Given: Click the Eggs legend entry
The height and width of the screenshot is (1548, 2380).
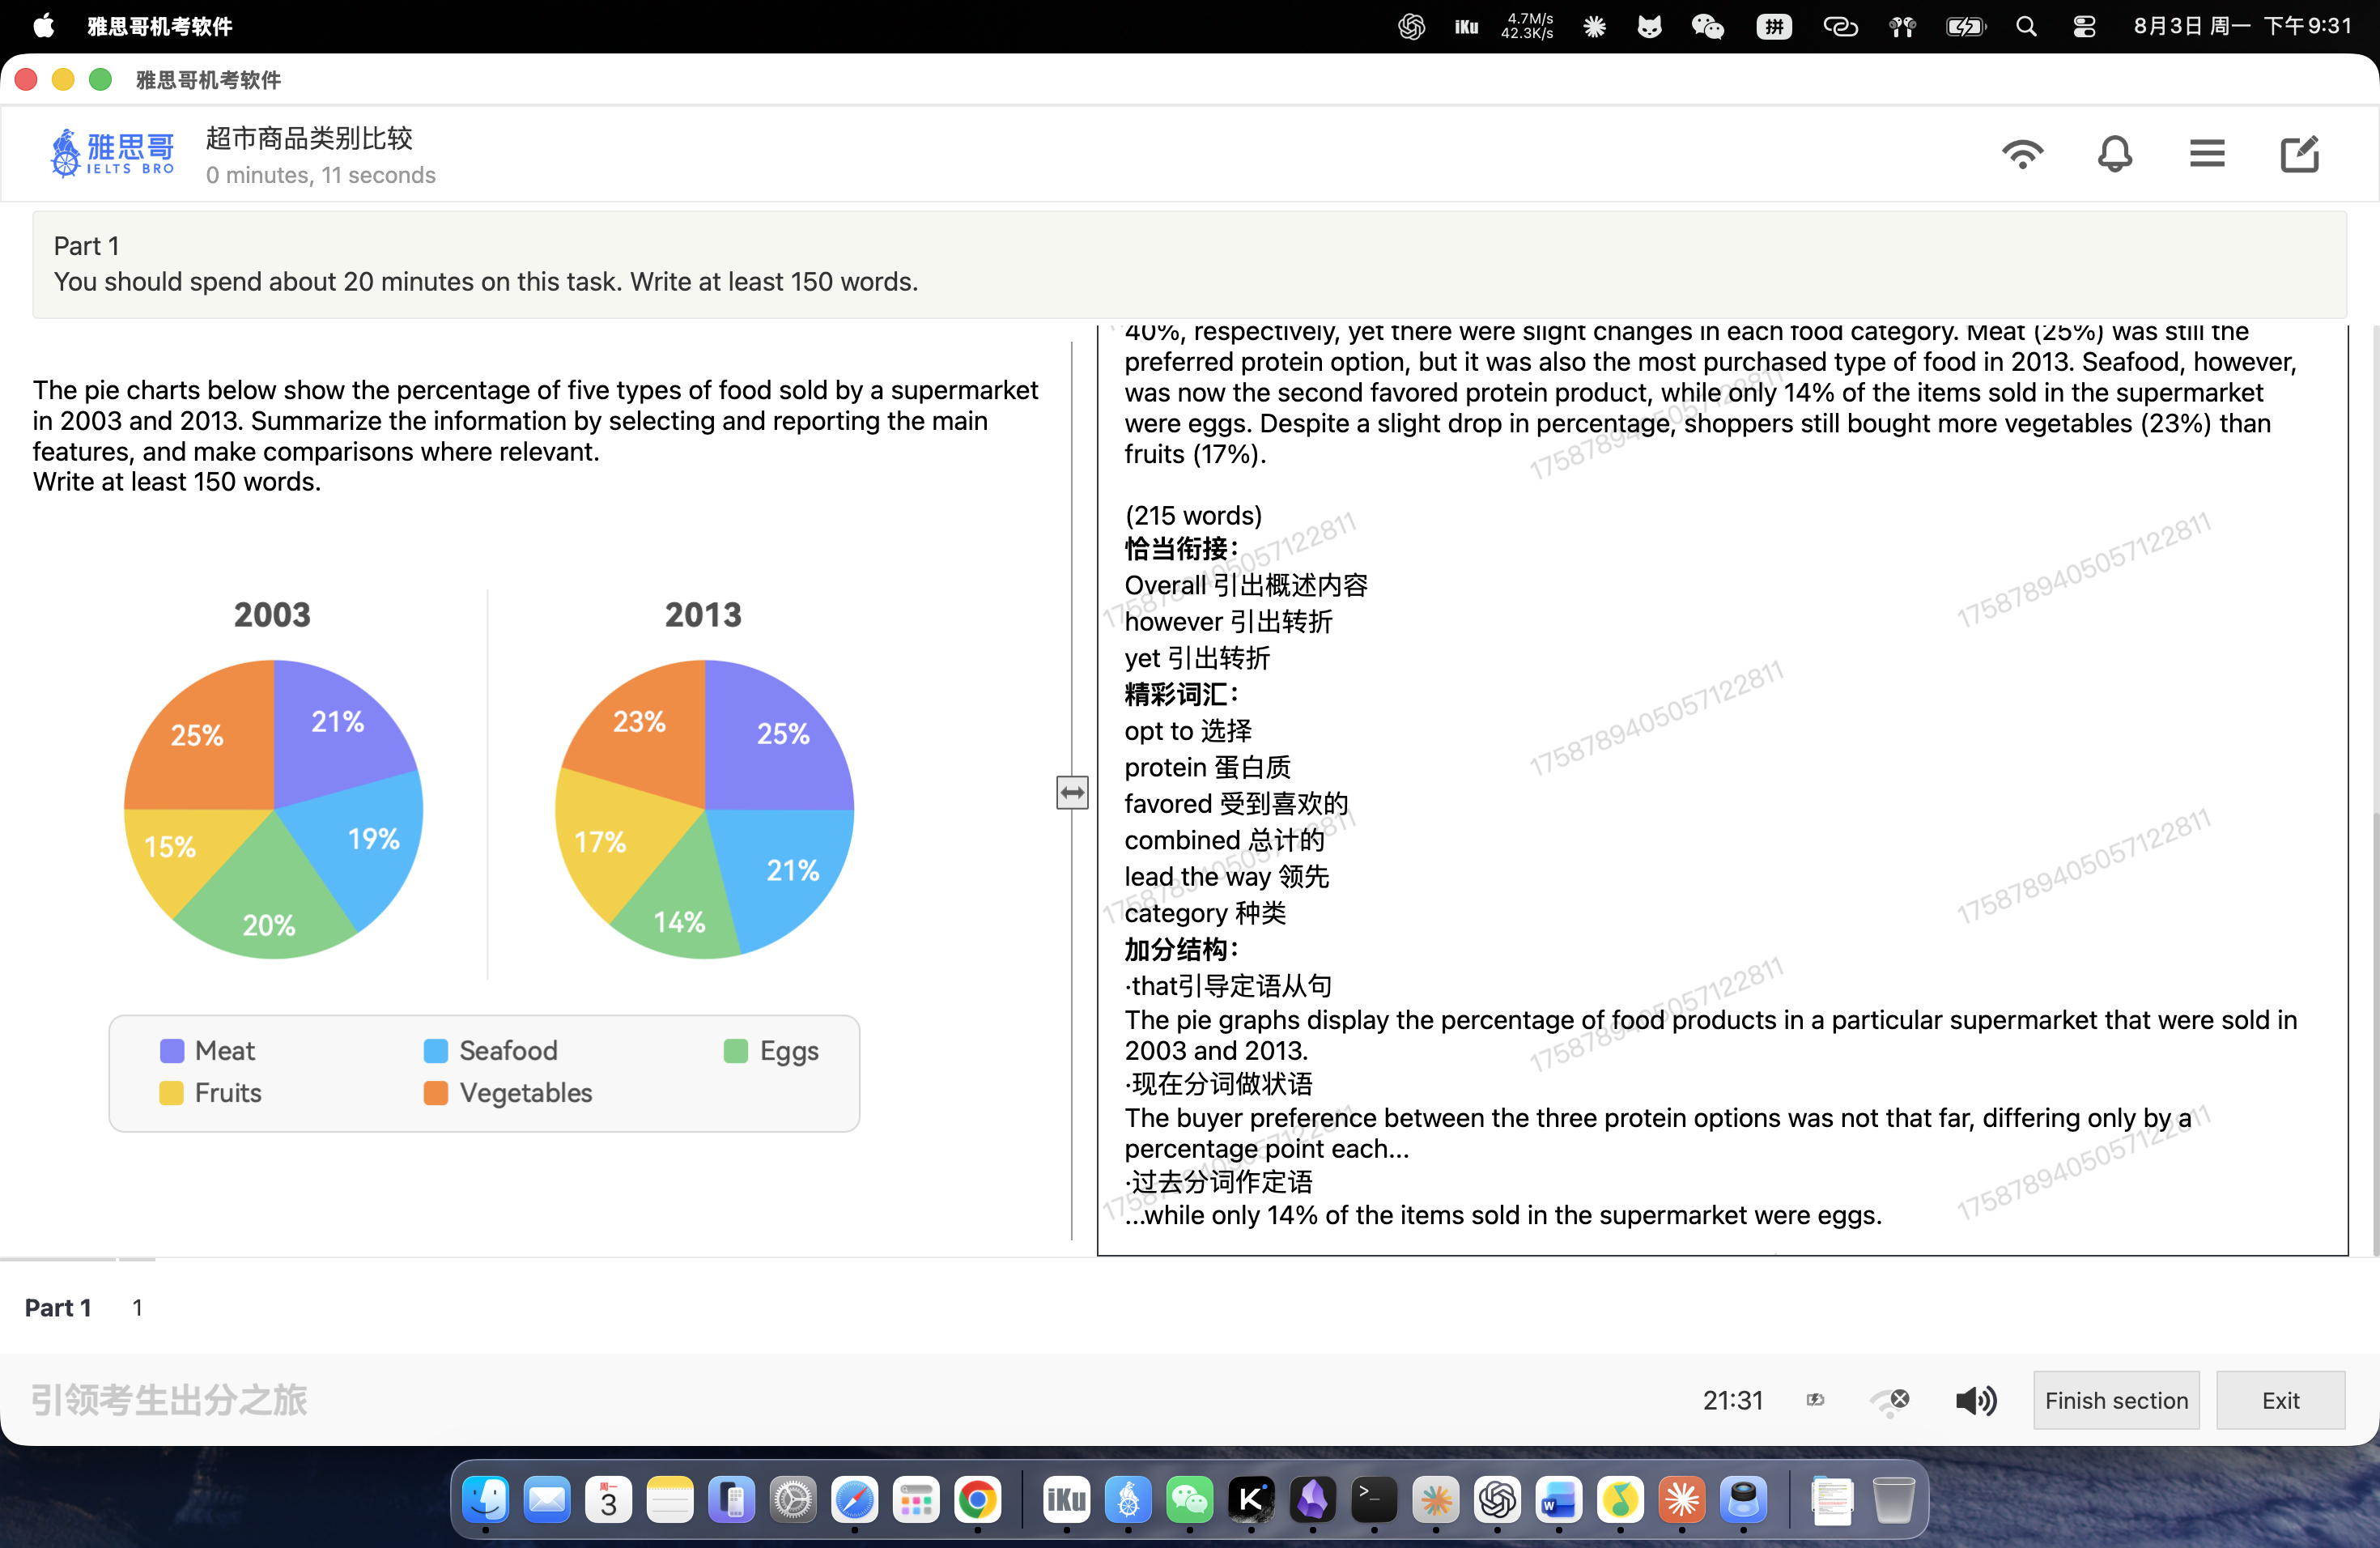Looking at the screenshot, I should 772,1050.
